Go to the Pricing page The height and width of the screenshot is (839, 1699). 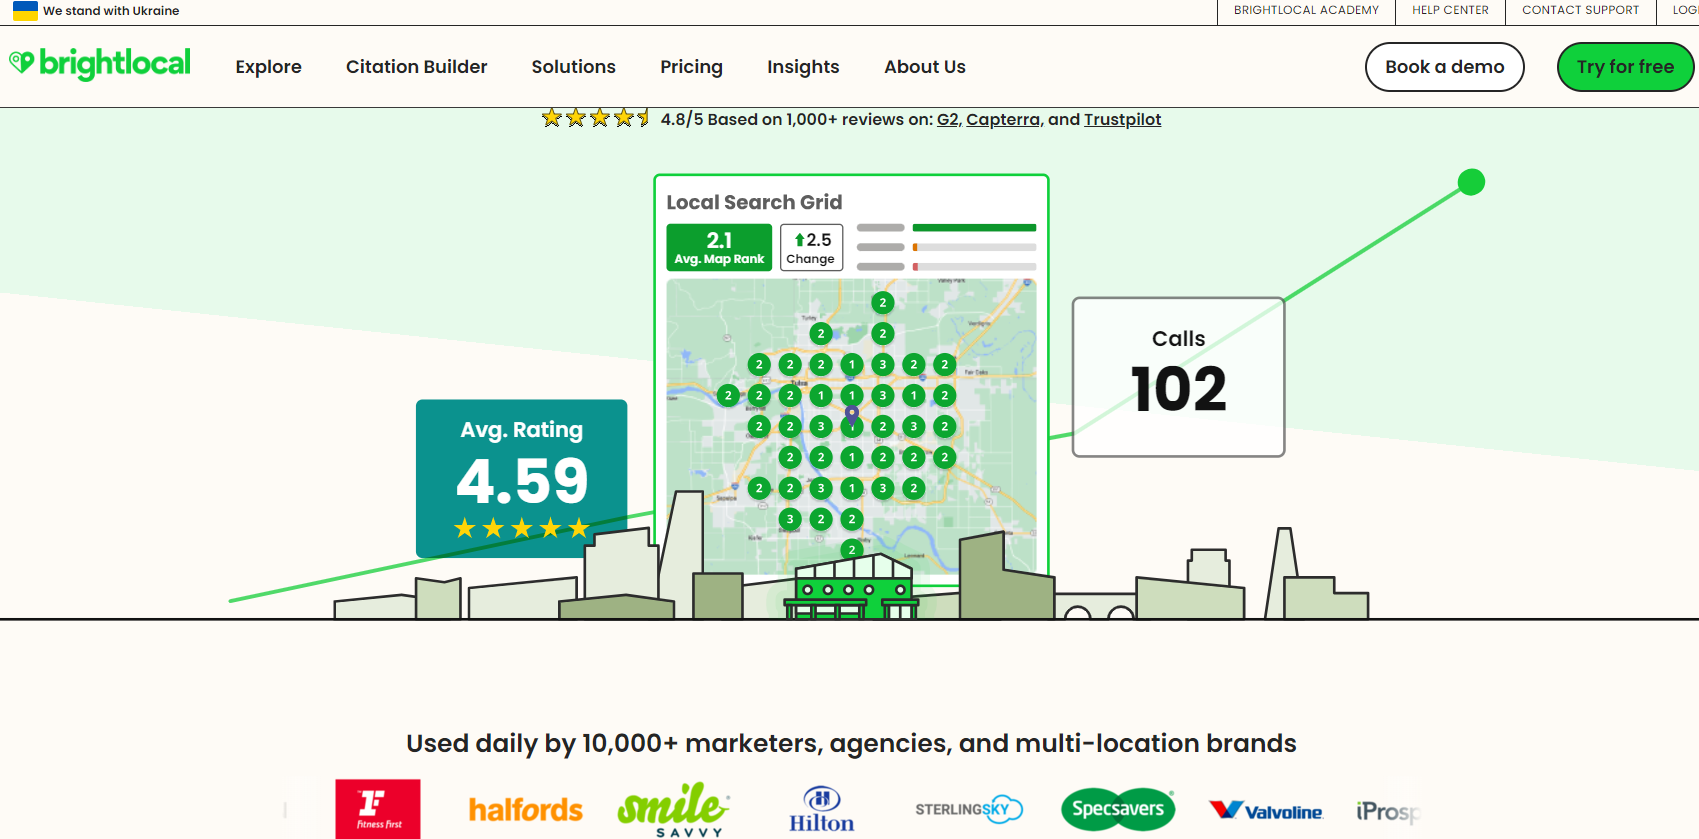tap(691, 67)
